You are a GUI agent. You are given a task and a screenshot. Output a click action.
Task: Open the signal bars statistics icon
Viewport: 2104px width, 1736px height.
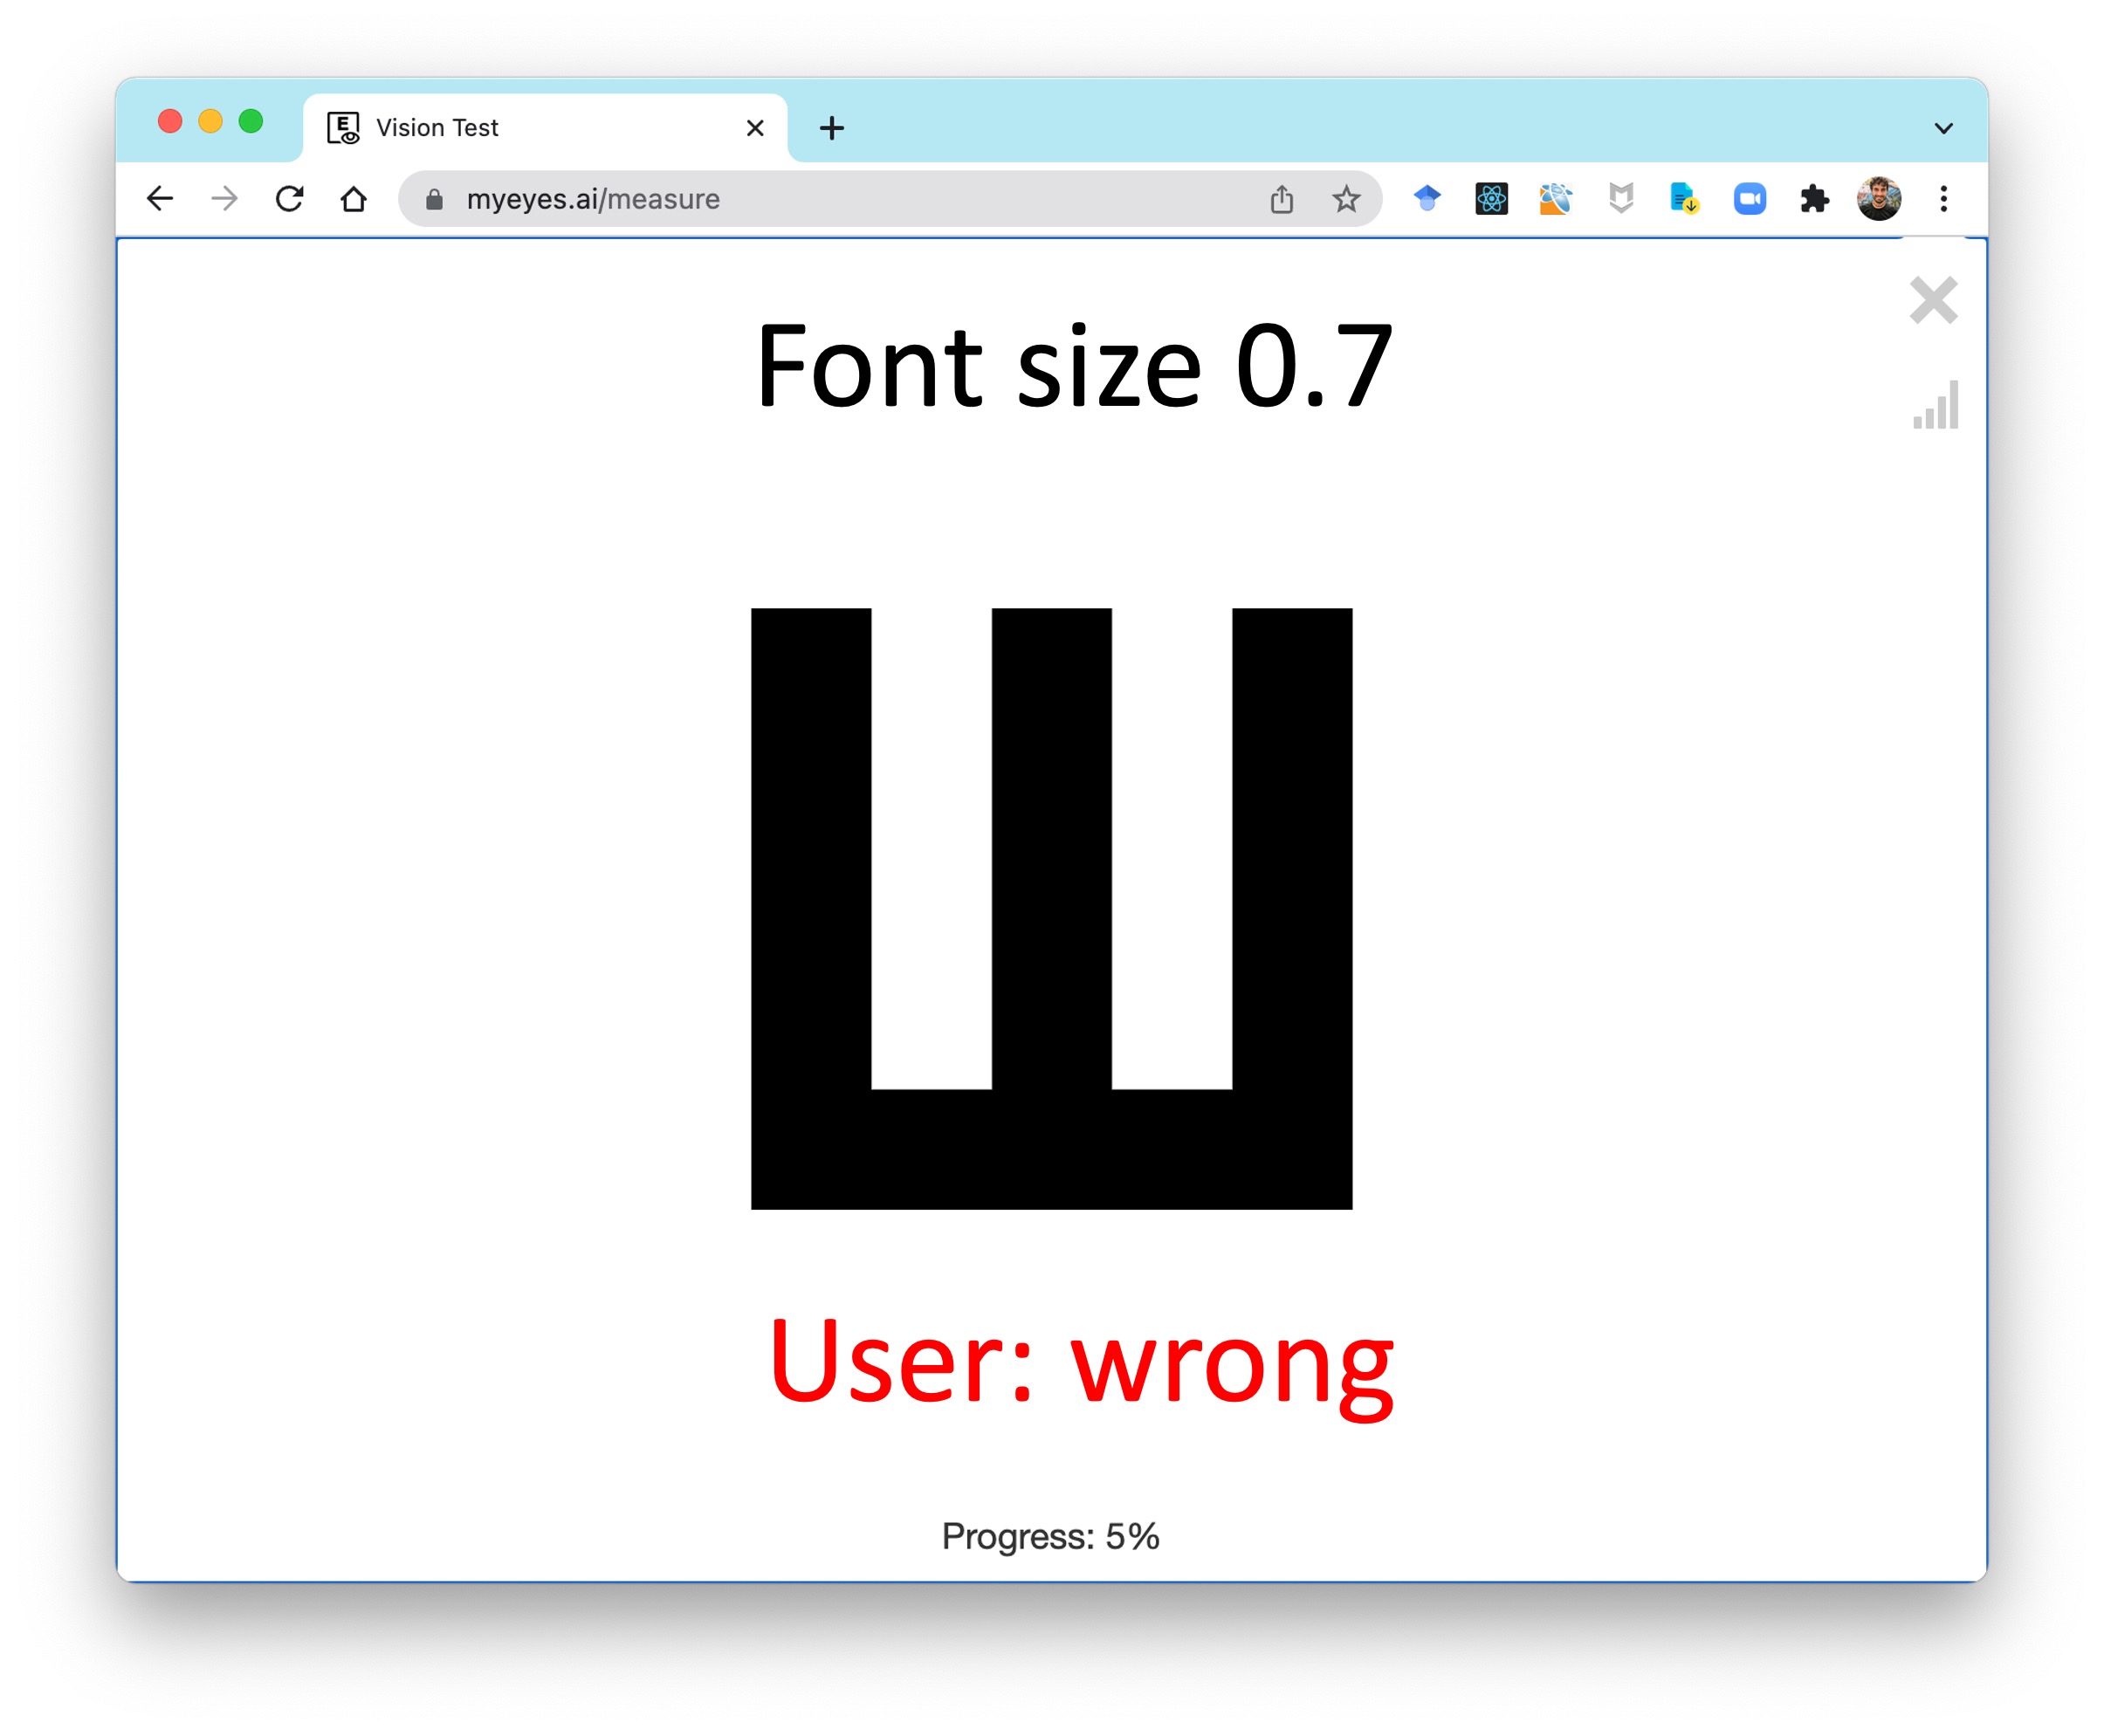(x=1935, y=405)
